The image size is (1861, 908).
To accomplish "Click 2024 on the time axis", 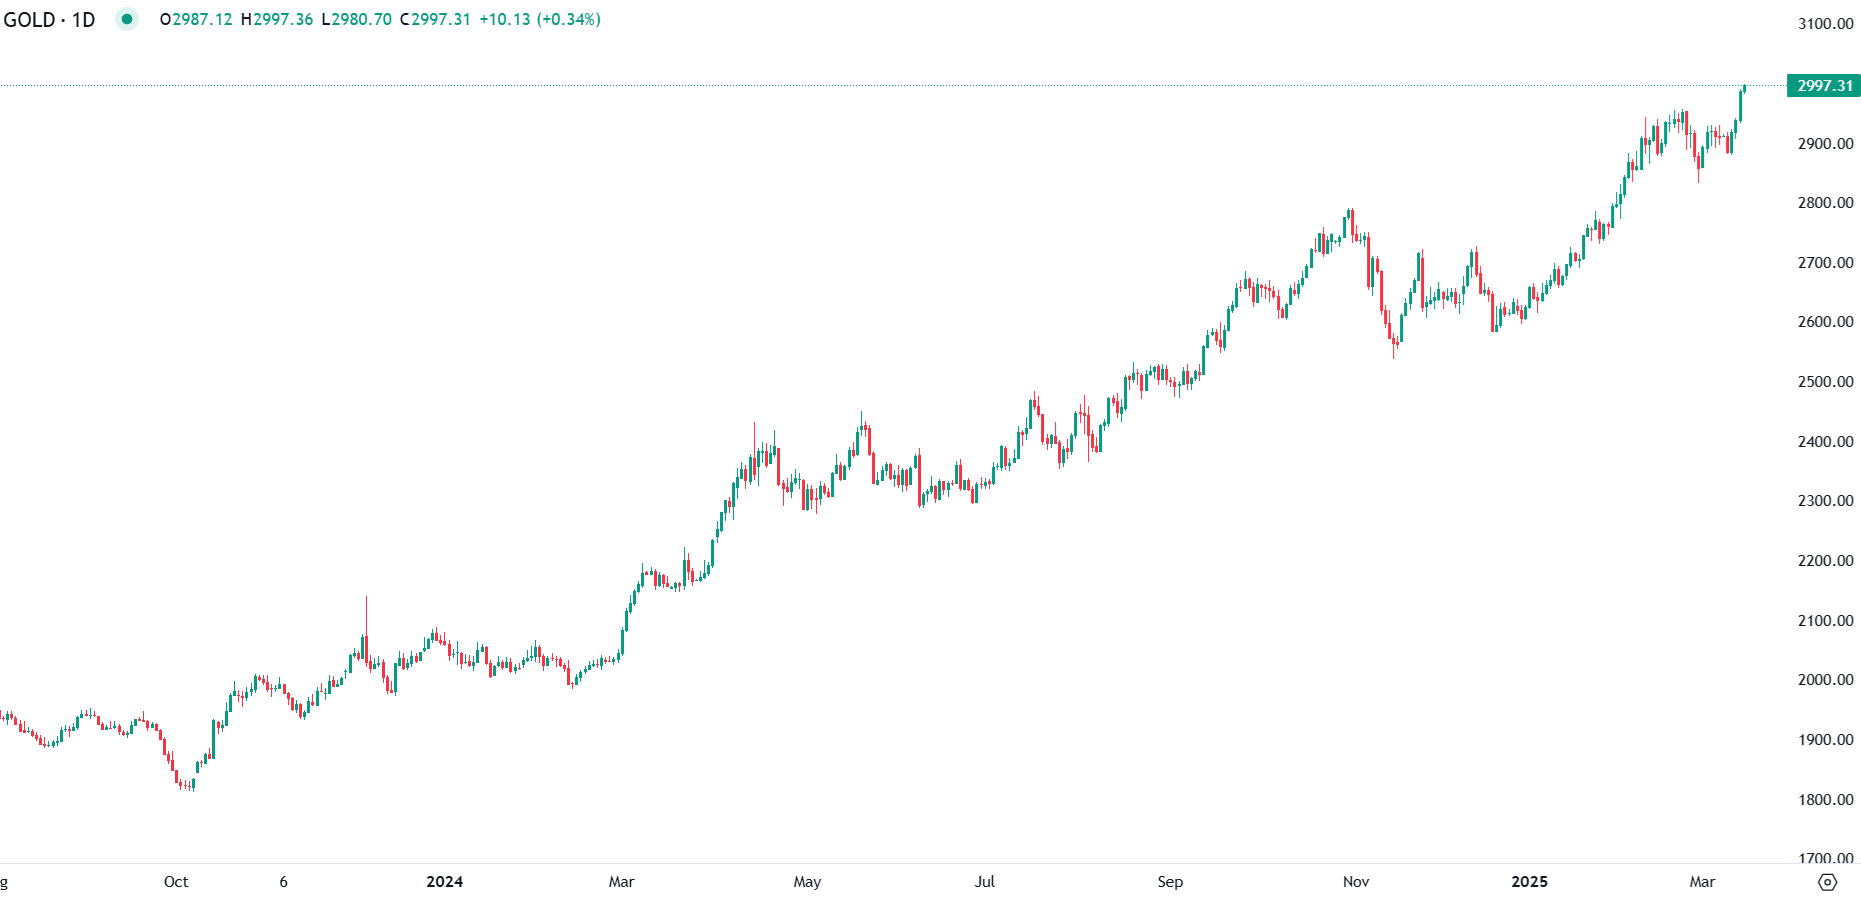I will (445, 882).
